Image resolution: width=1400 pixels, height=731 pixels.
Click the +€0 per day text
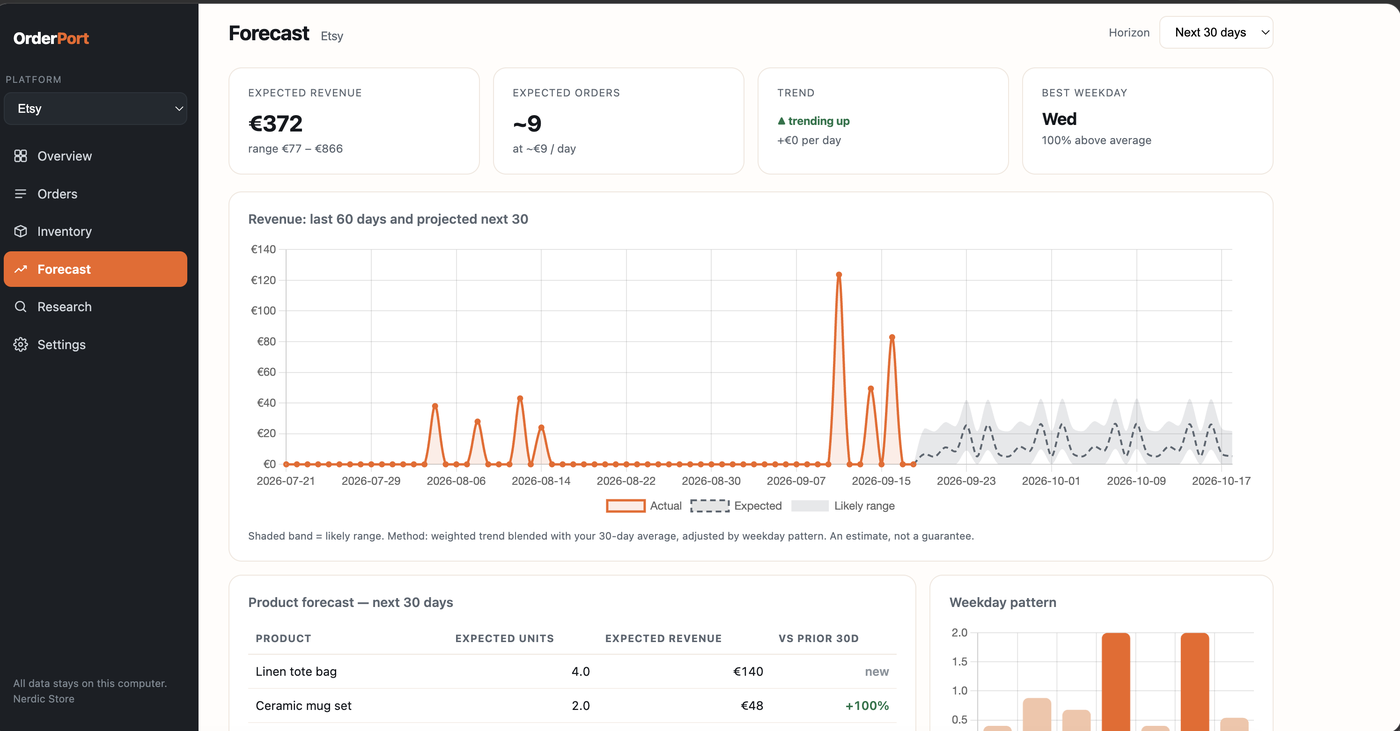[809, 140]
